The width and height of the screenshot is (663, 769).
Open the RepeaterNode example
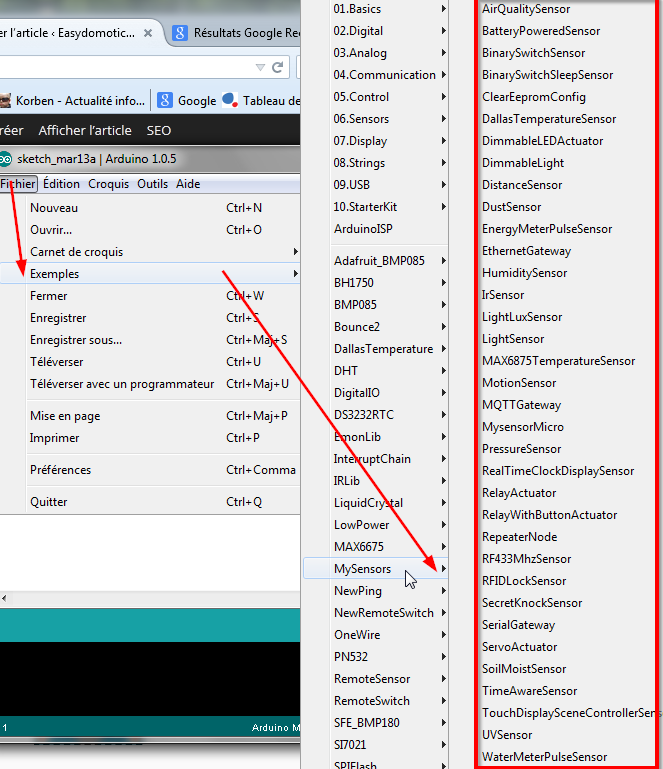(519, 537)
